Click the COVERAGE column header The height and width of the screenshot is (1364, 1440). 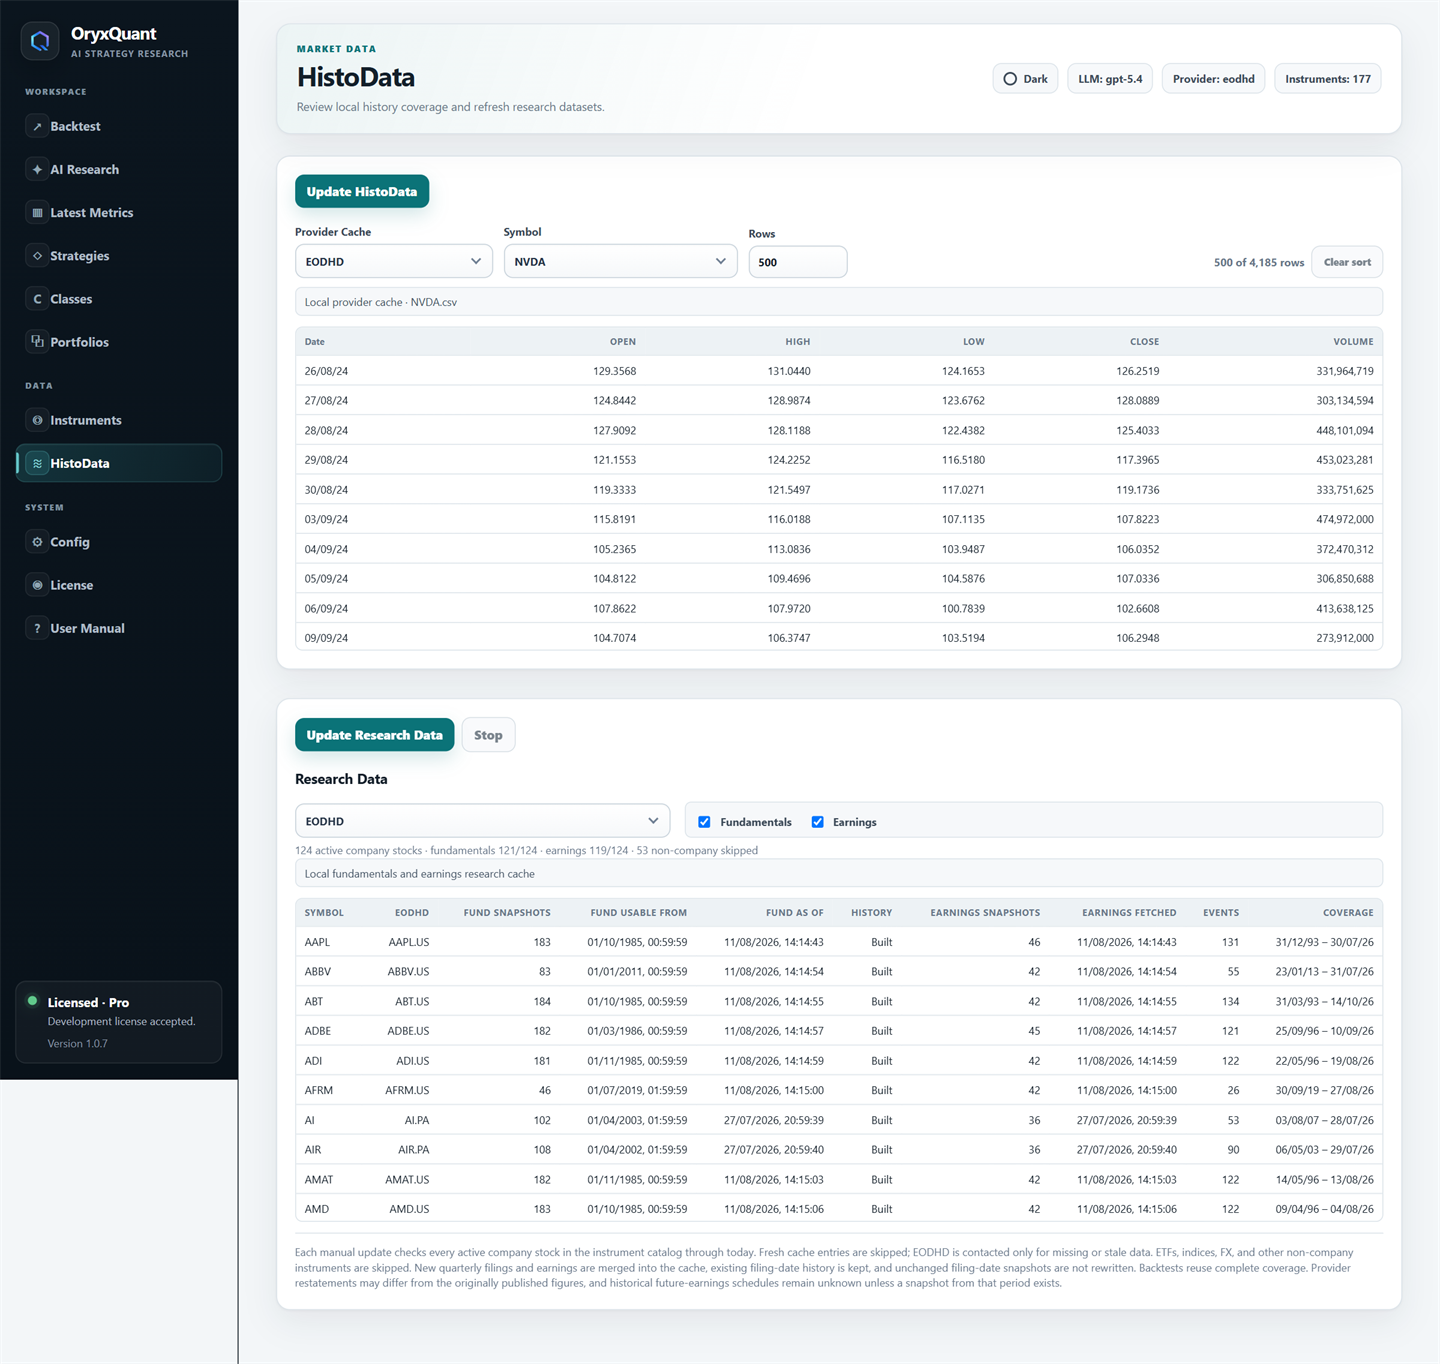tap(1348, 913)
